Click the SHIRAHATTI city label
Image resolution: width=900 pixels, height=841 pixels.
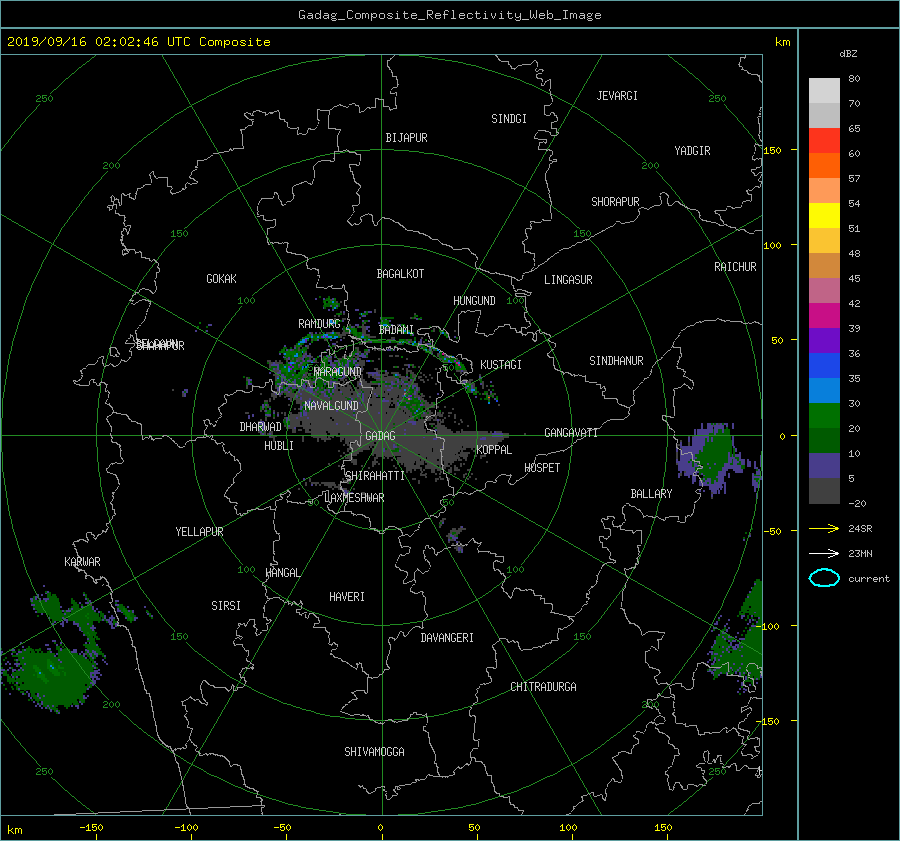[375, 476]
